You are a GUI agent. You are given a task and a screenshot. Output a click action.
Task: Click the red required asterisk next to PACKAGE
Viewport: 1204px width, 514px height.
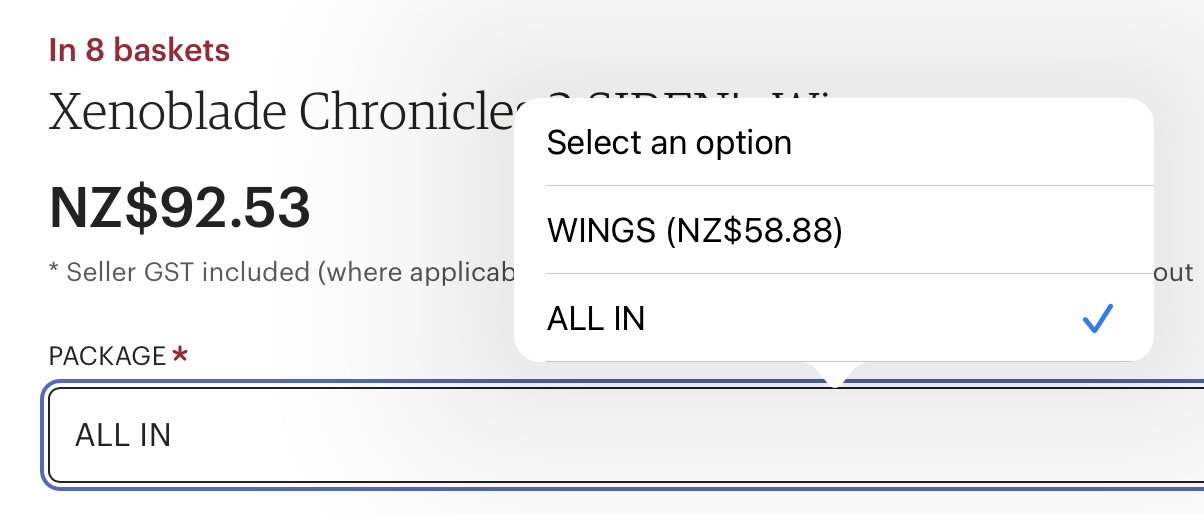coord(180,355)
